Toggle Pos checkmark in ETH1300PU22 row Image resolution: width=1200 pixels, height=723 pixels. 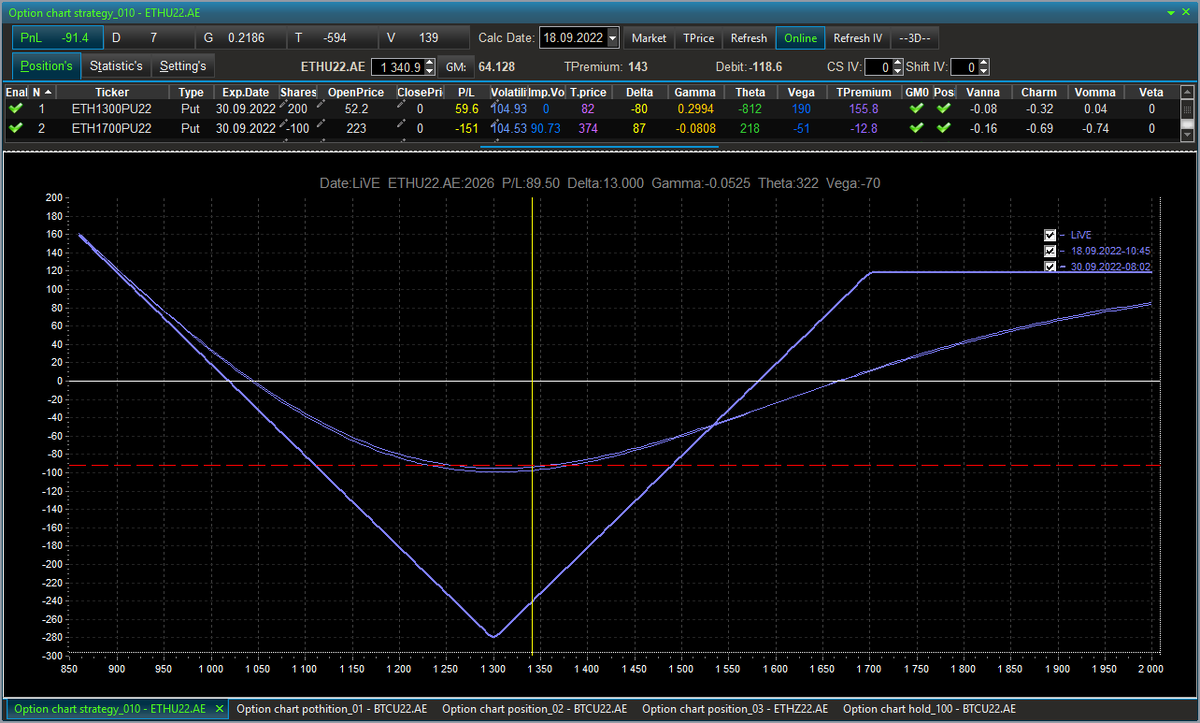[944, 108]
